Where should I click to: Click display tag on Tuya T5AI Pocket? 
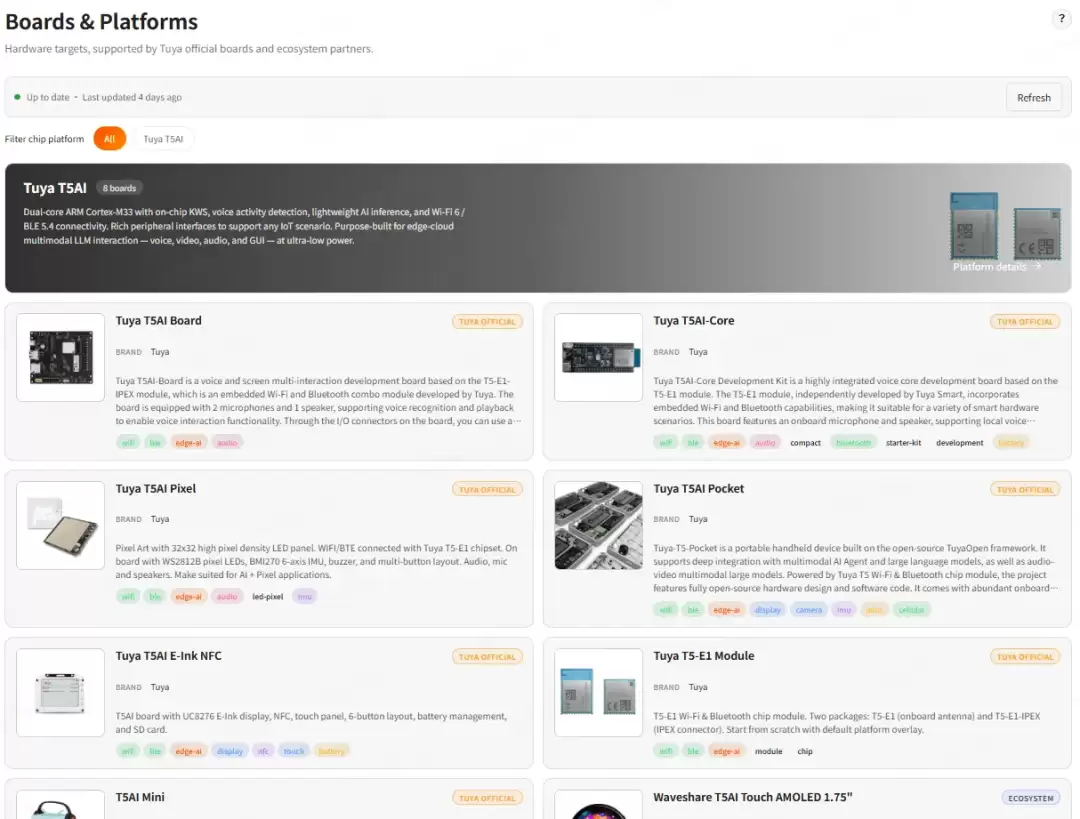[767, 610]
